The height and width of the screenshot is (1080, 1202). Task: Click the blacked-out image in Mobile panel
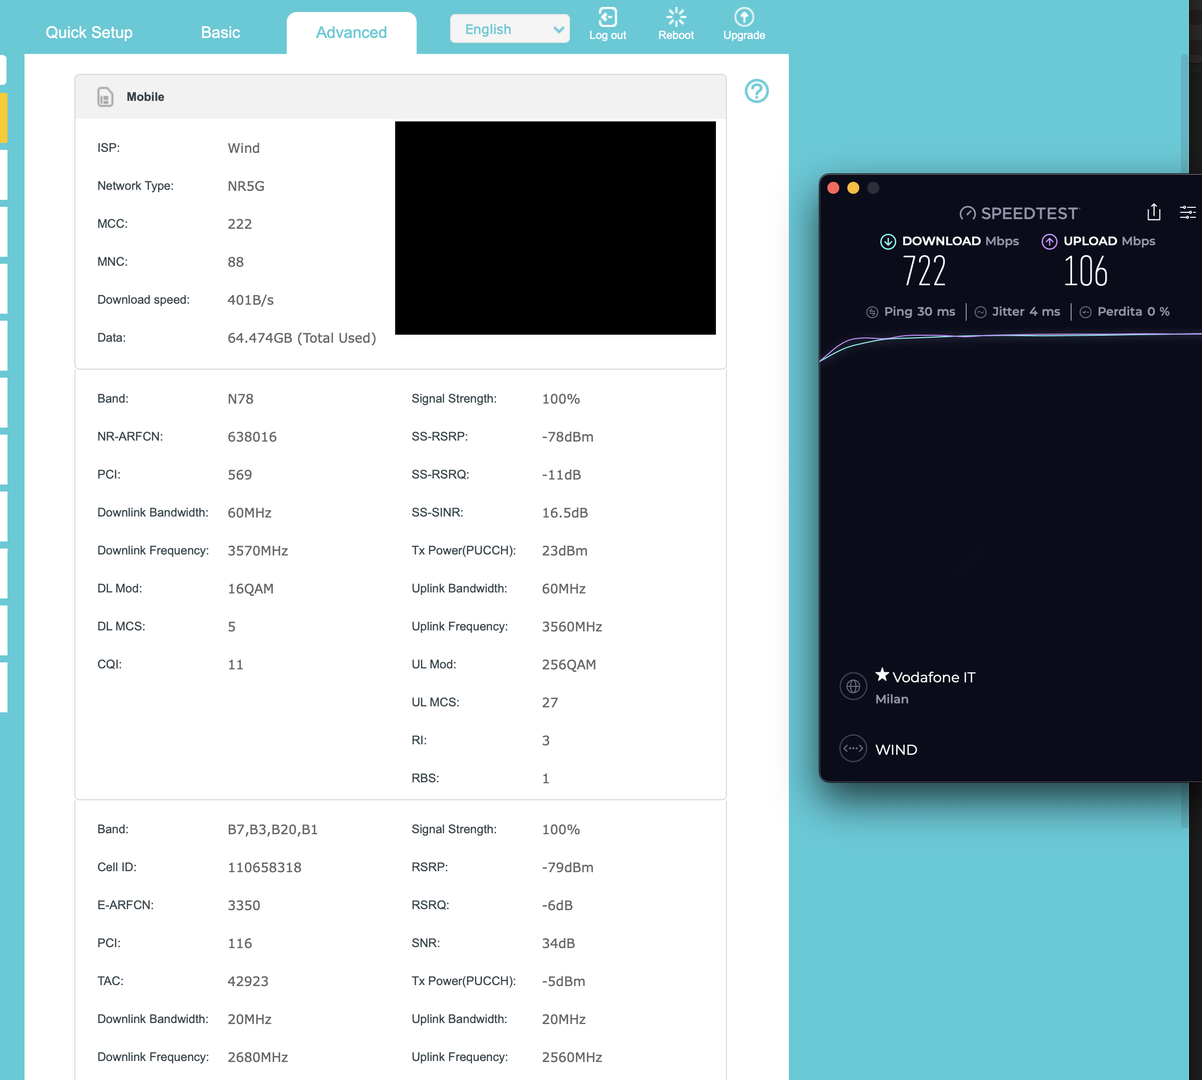pyautogui.click(x=555, y=228)
